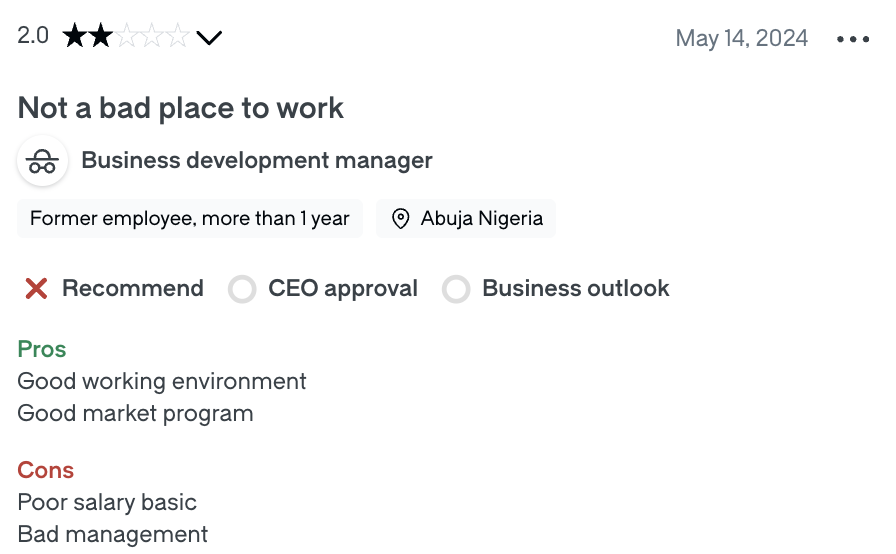896x554 pixels.
Task: Open the review title Not a bad place to work
Action: [181, 108]
